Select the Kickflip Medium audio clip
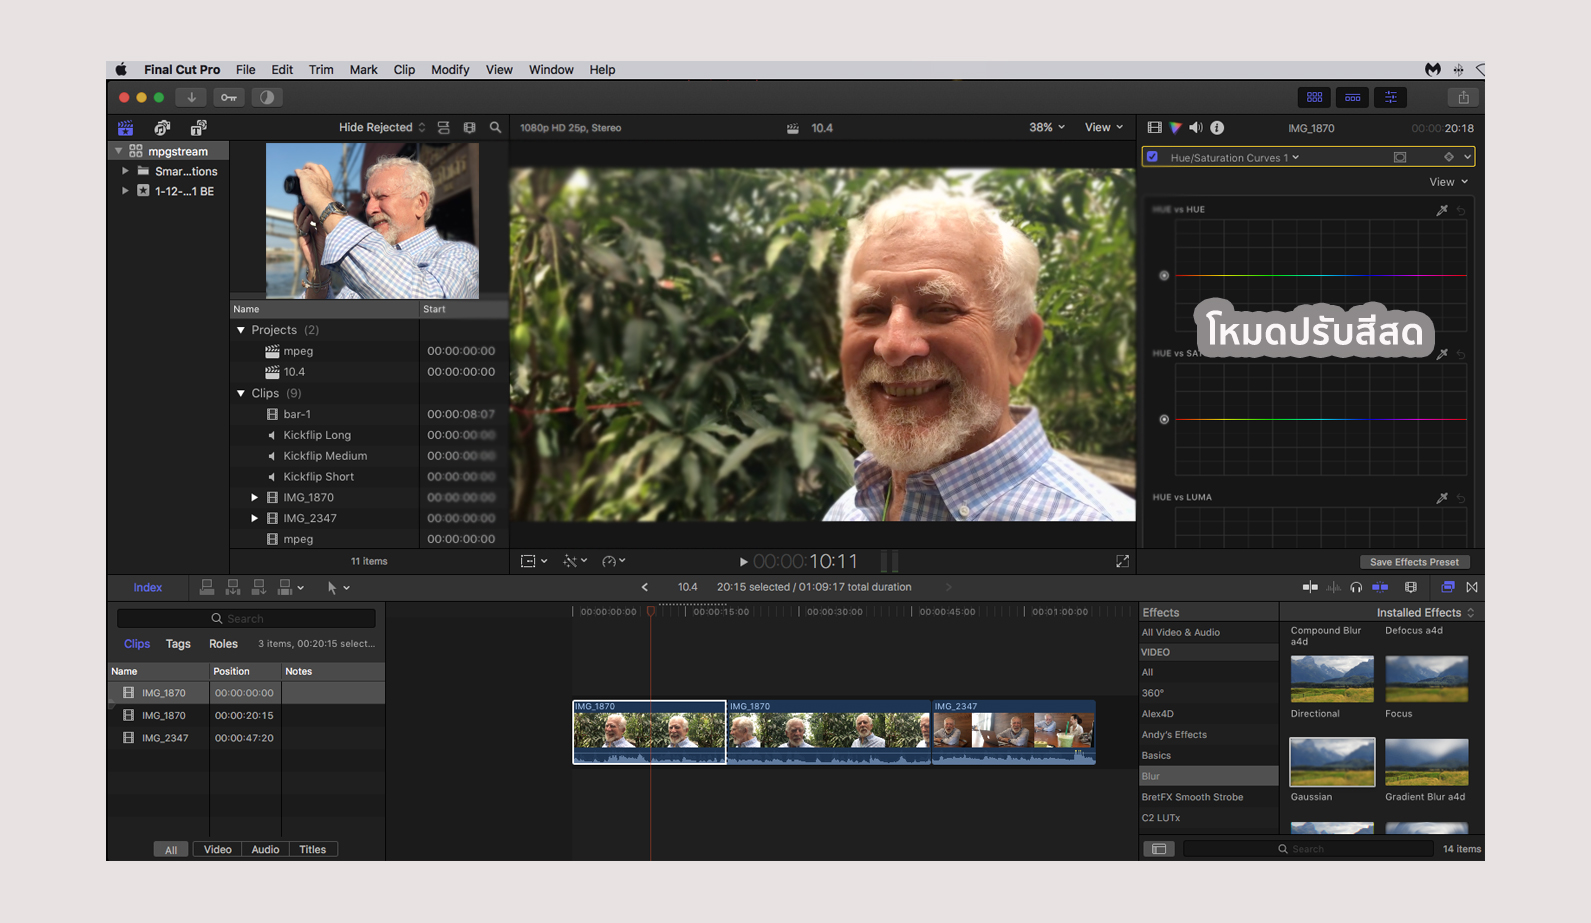Viewport: 1591px width, 923px height. [325, 456]
